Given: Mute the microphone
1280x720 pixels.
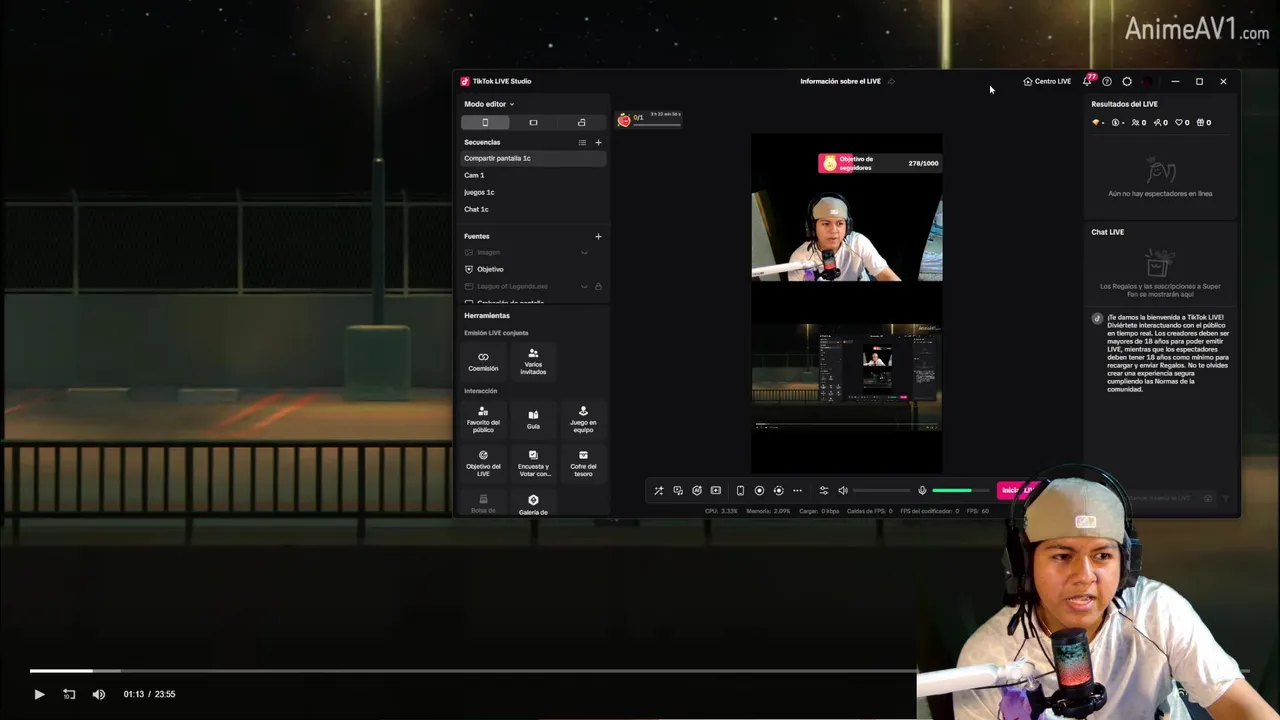Looking at the screenshot, I should tap(922, 490).
